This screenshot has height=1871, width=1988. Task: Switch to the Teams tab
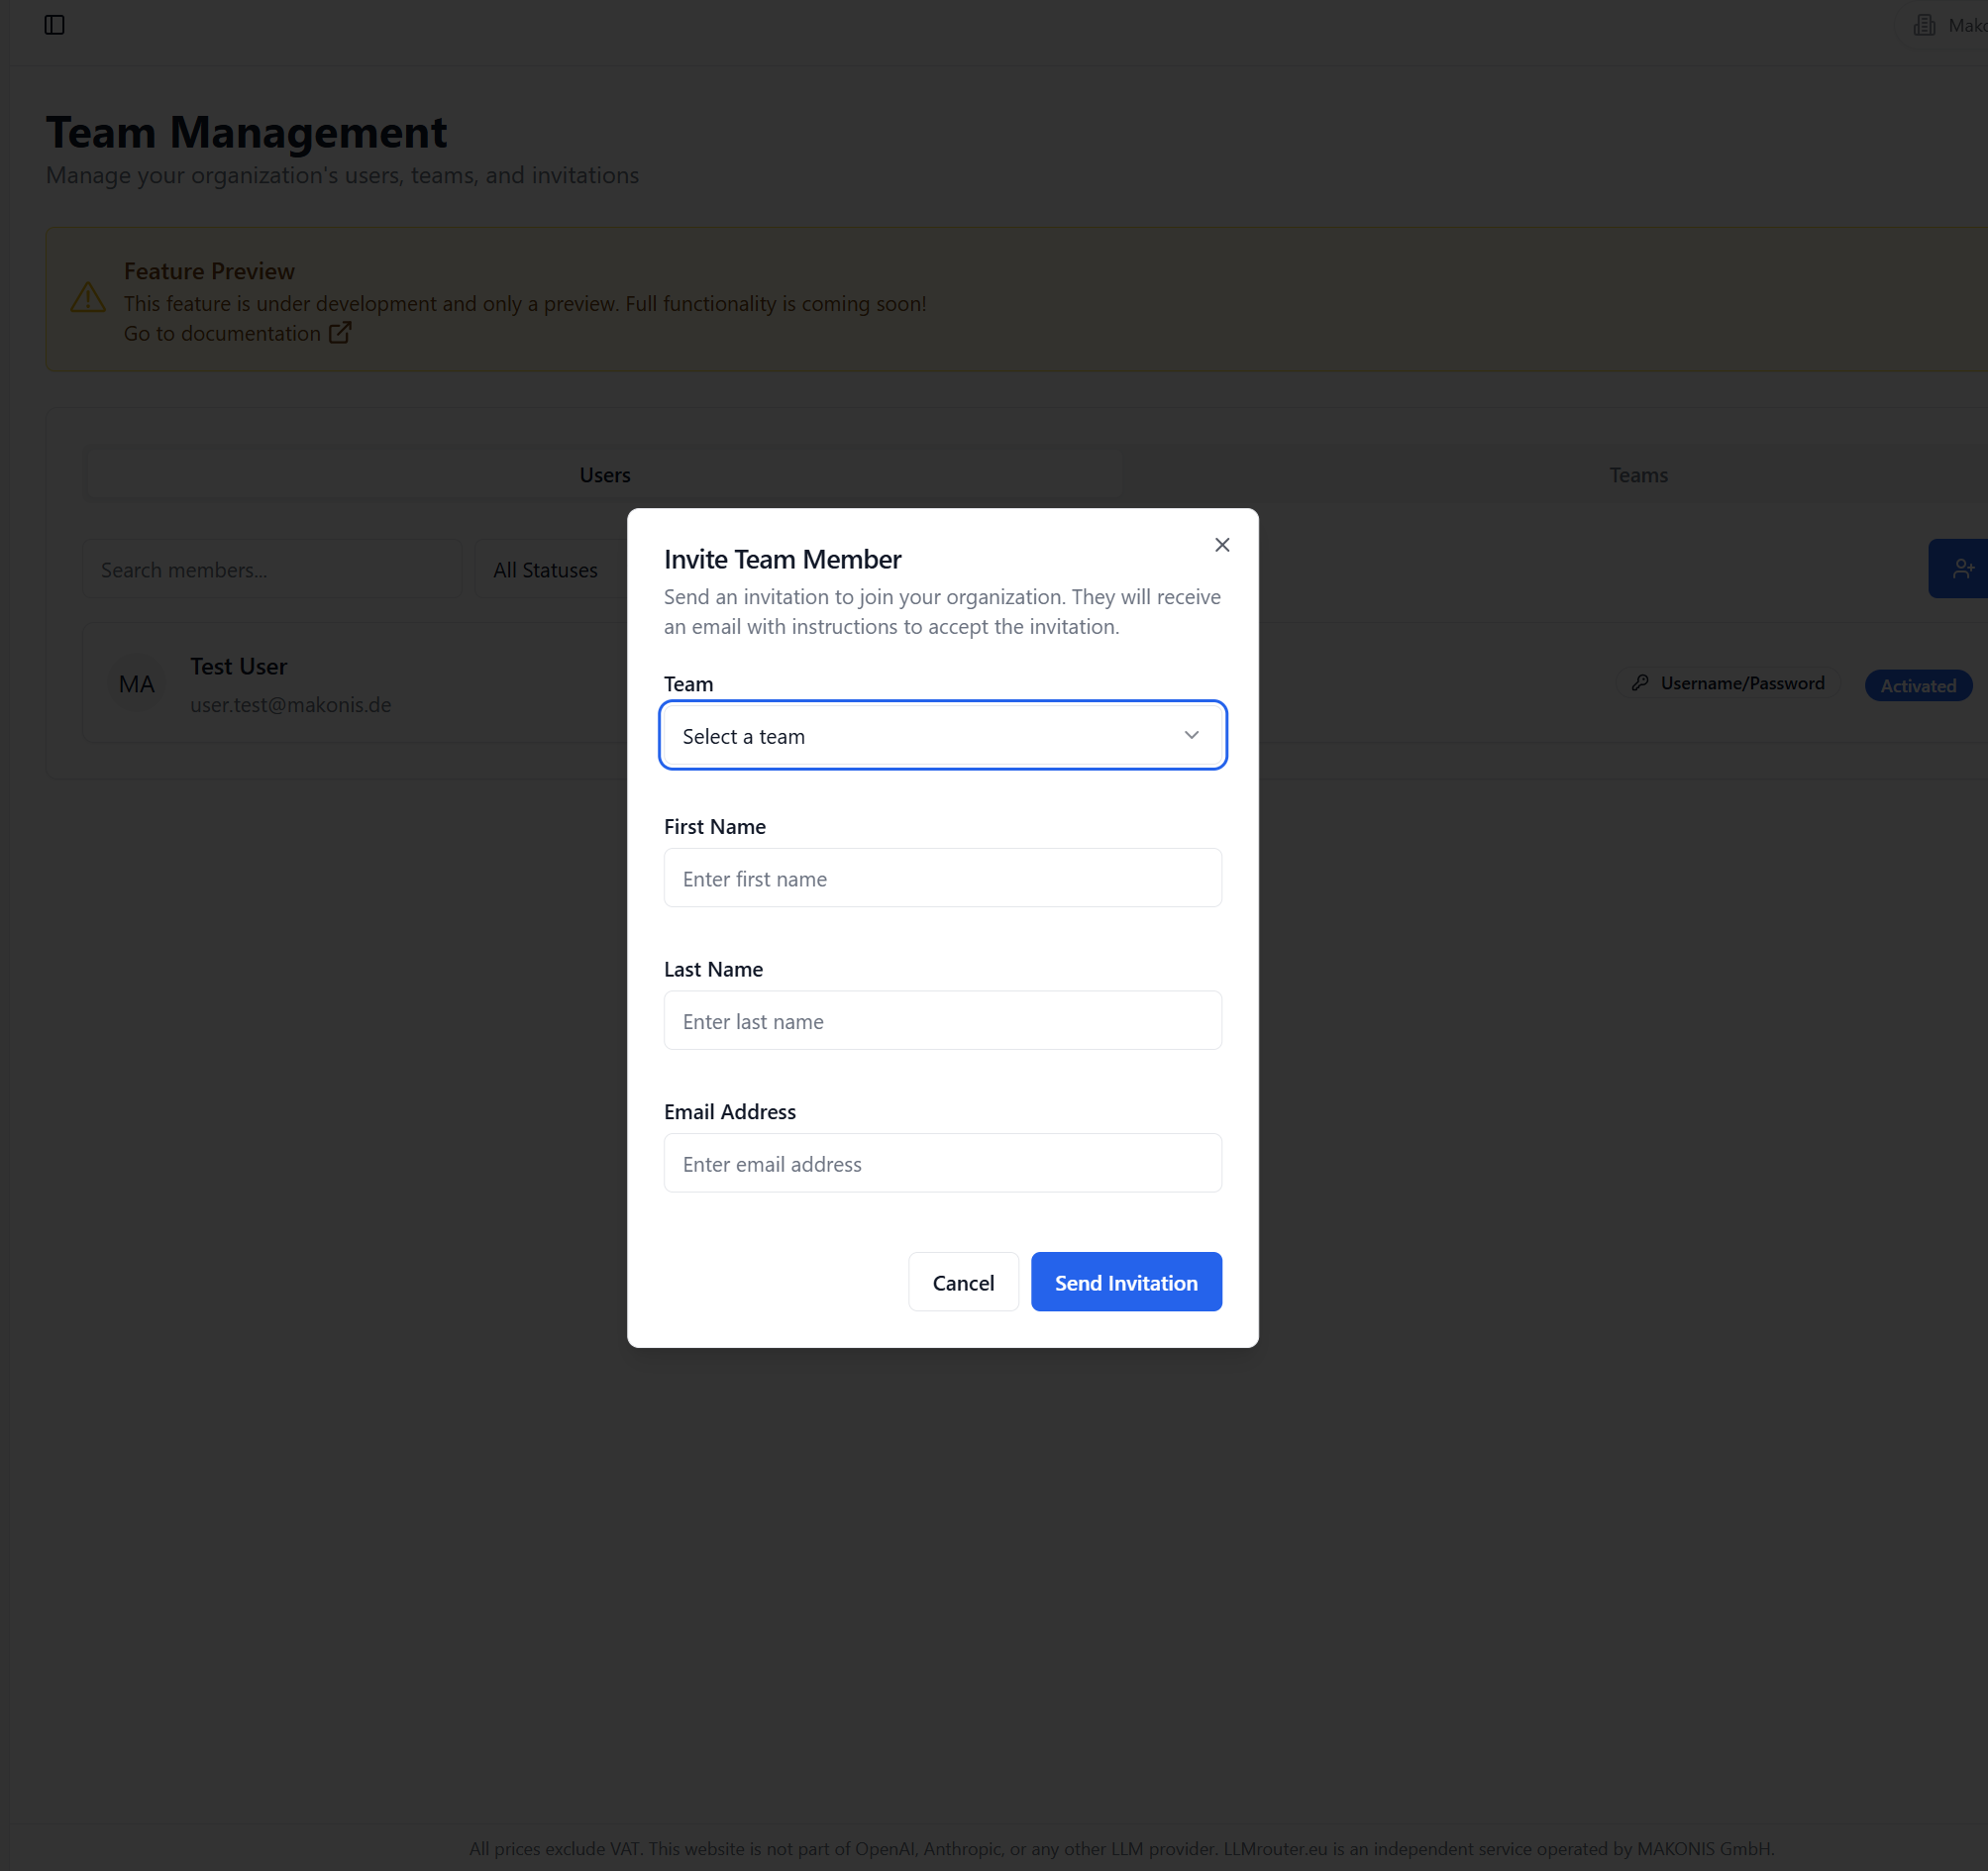pyautogui.click(x=1638, y=474)
